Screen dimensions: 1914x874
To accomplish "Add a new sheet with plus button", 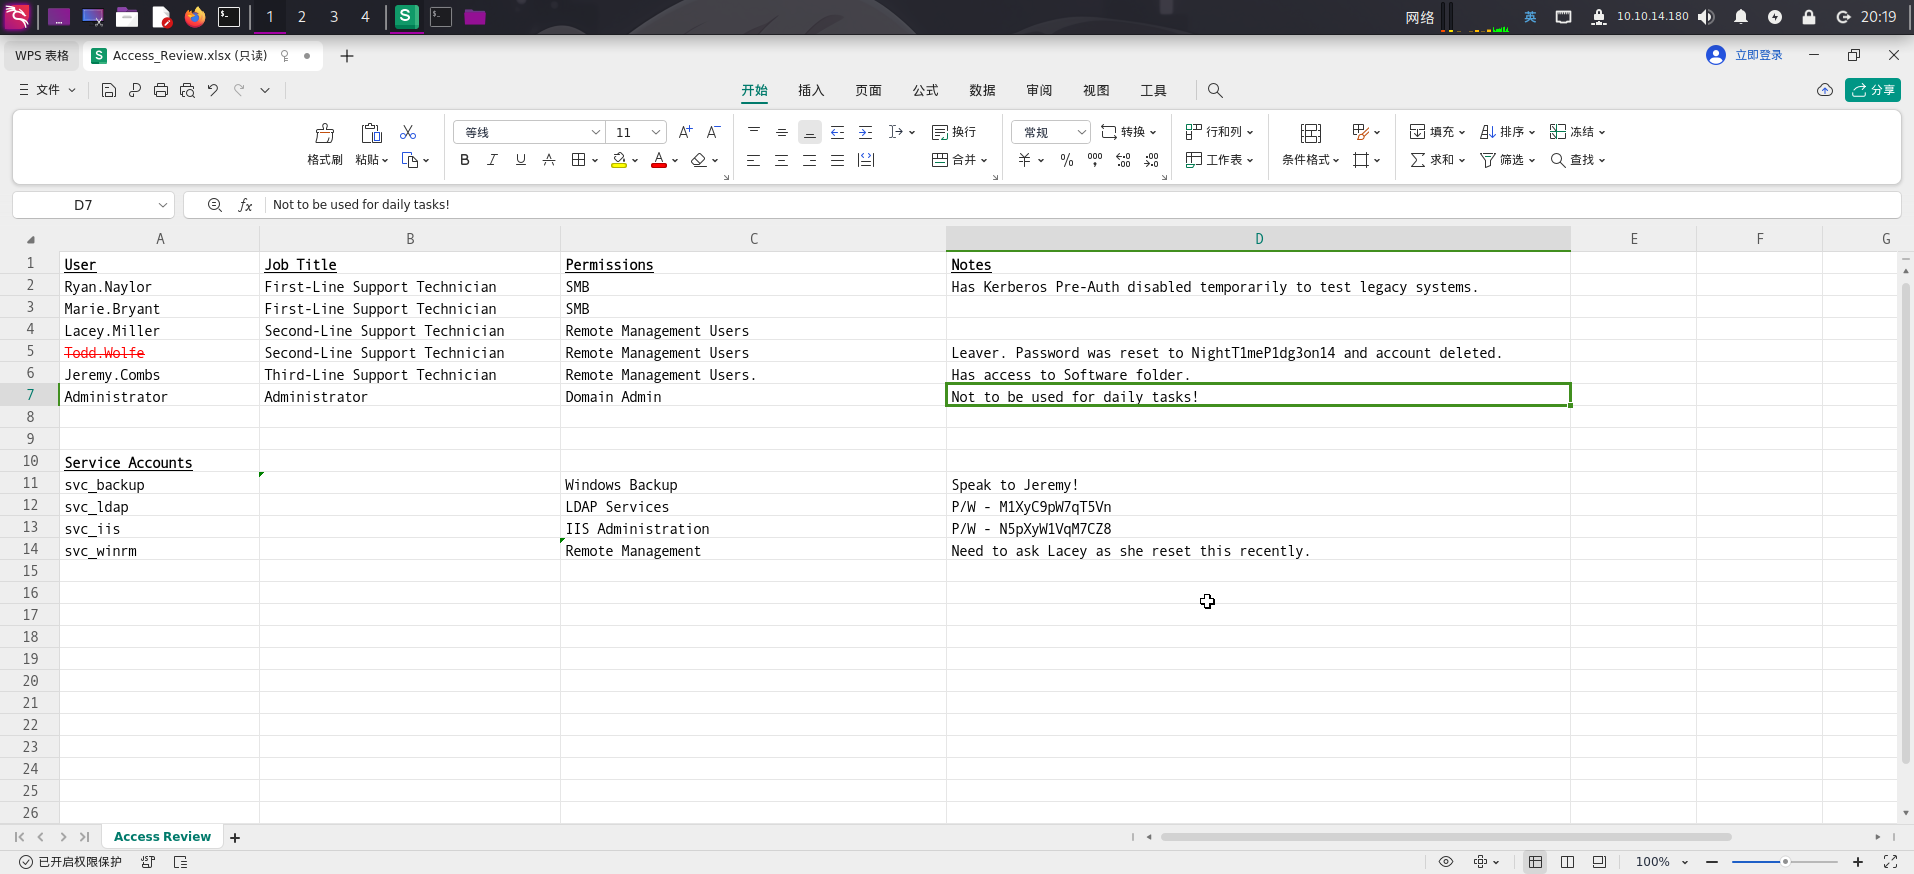I will pyautogui.click(x=235, y=838).
